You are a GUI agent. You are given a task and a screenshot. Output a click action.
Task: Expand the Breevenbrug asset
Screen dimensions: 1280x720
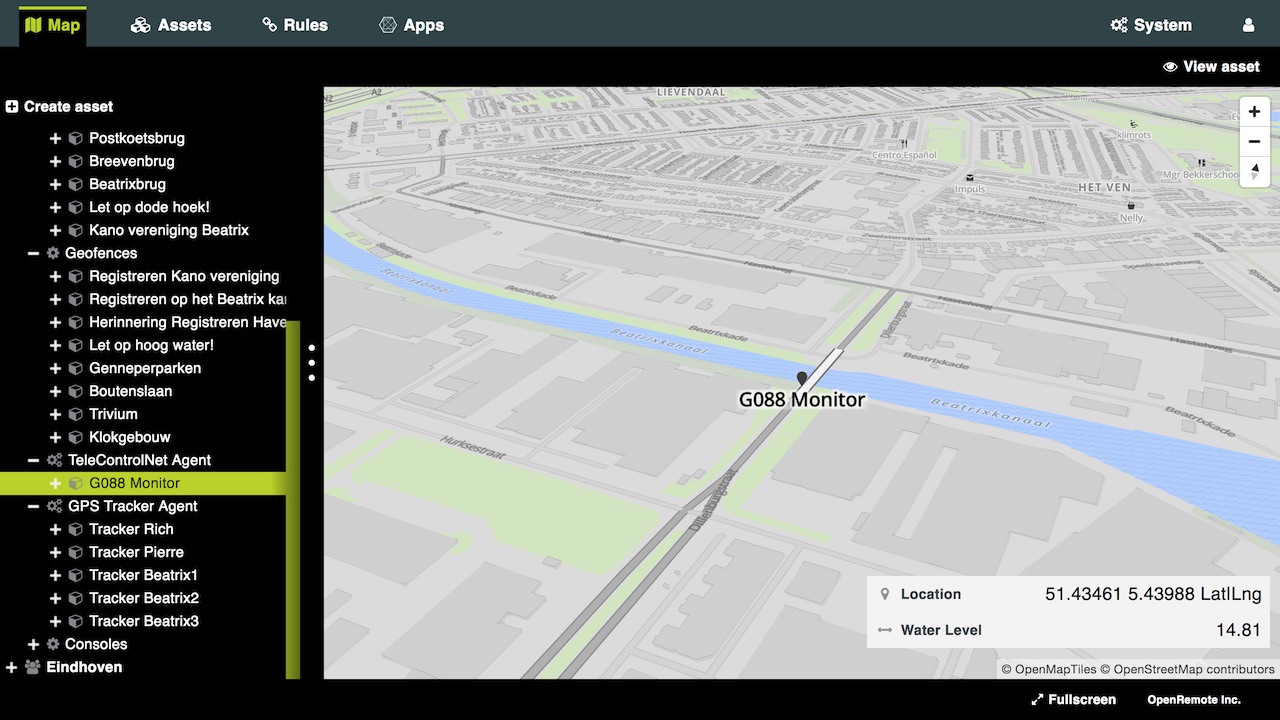tap(56, 161)
